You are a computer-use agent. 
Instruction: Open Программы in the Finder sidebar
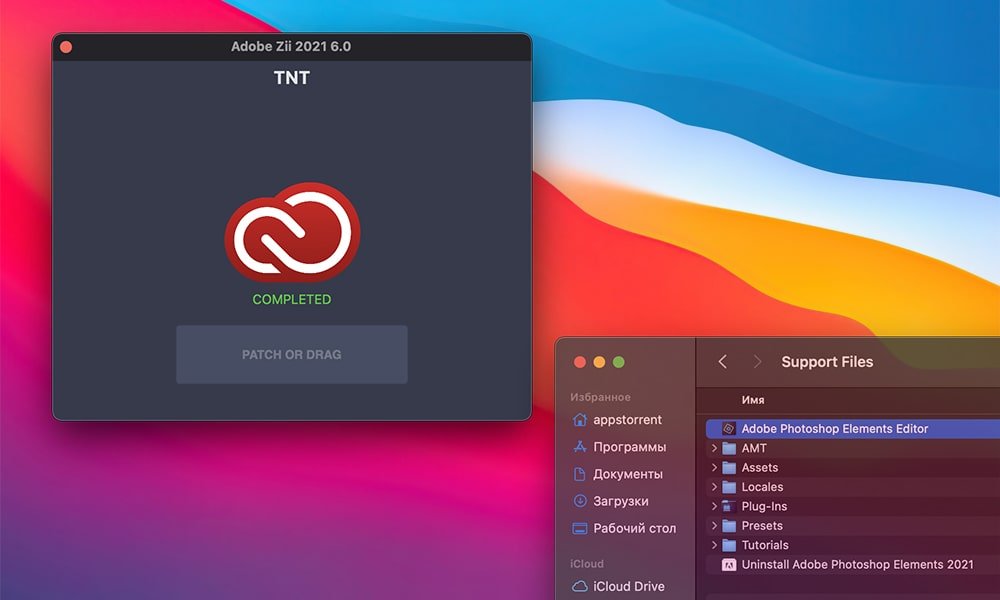coord(629,447)
